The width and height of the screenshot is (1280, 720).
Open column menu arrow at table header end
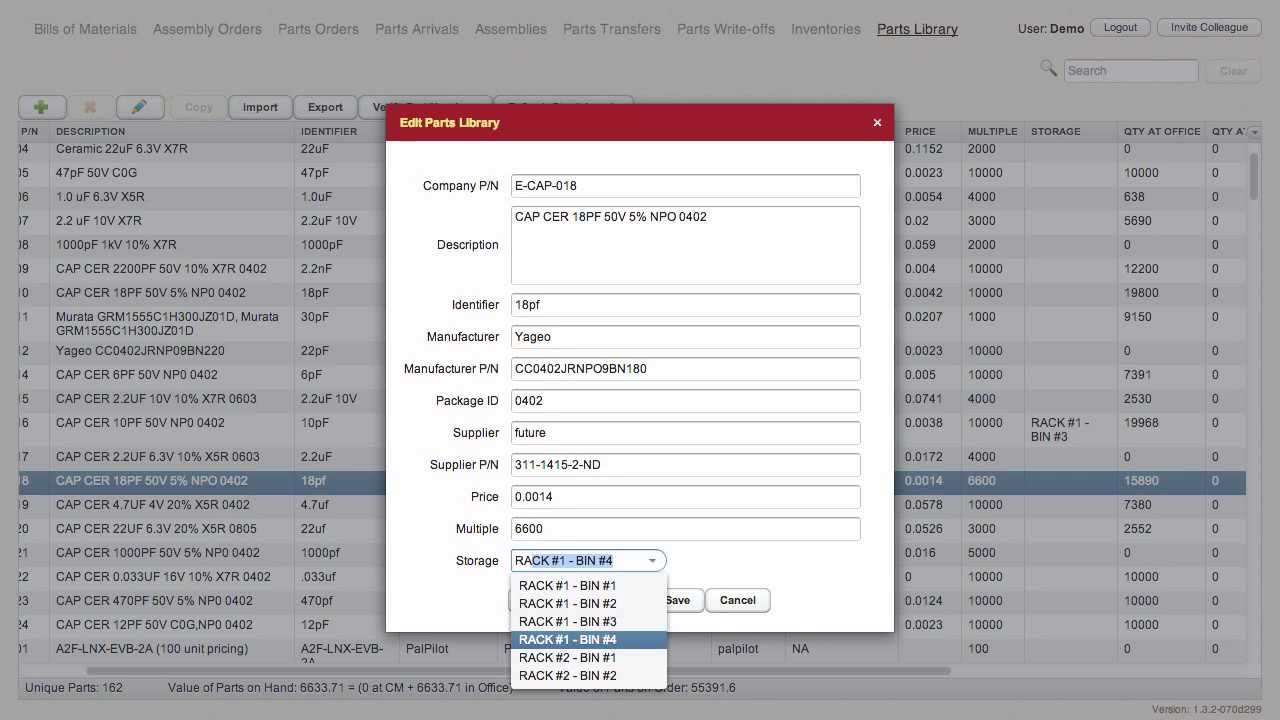(x=1254, y=132)
